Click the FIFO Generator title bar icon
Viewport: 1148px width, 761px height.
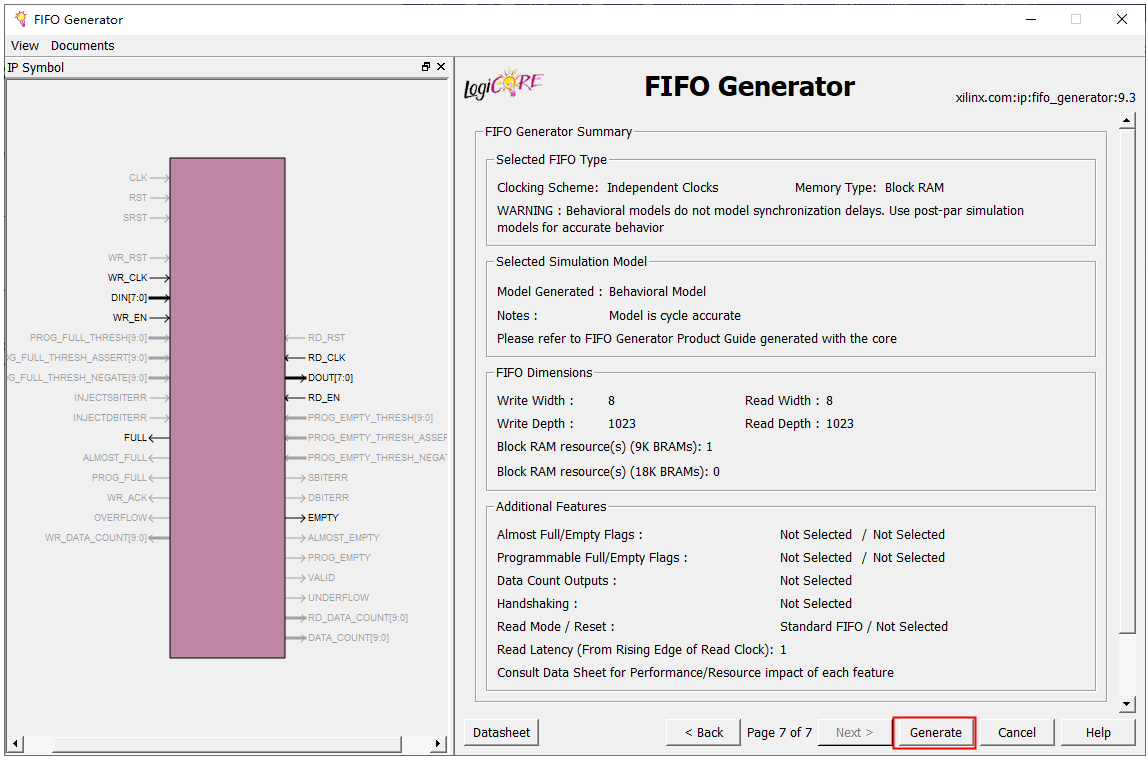(x=20, y=19)
